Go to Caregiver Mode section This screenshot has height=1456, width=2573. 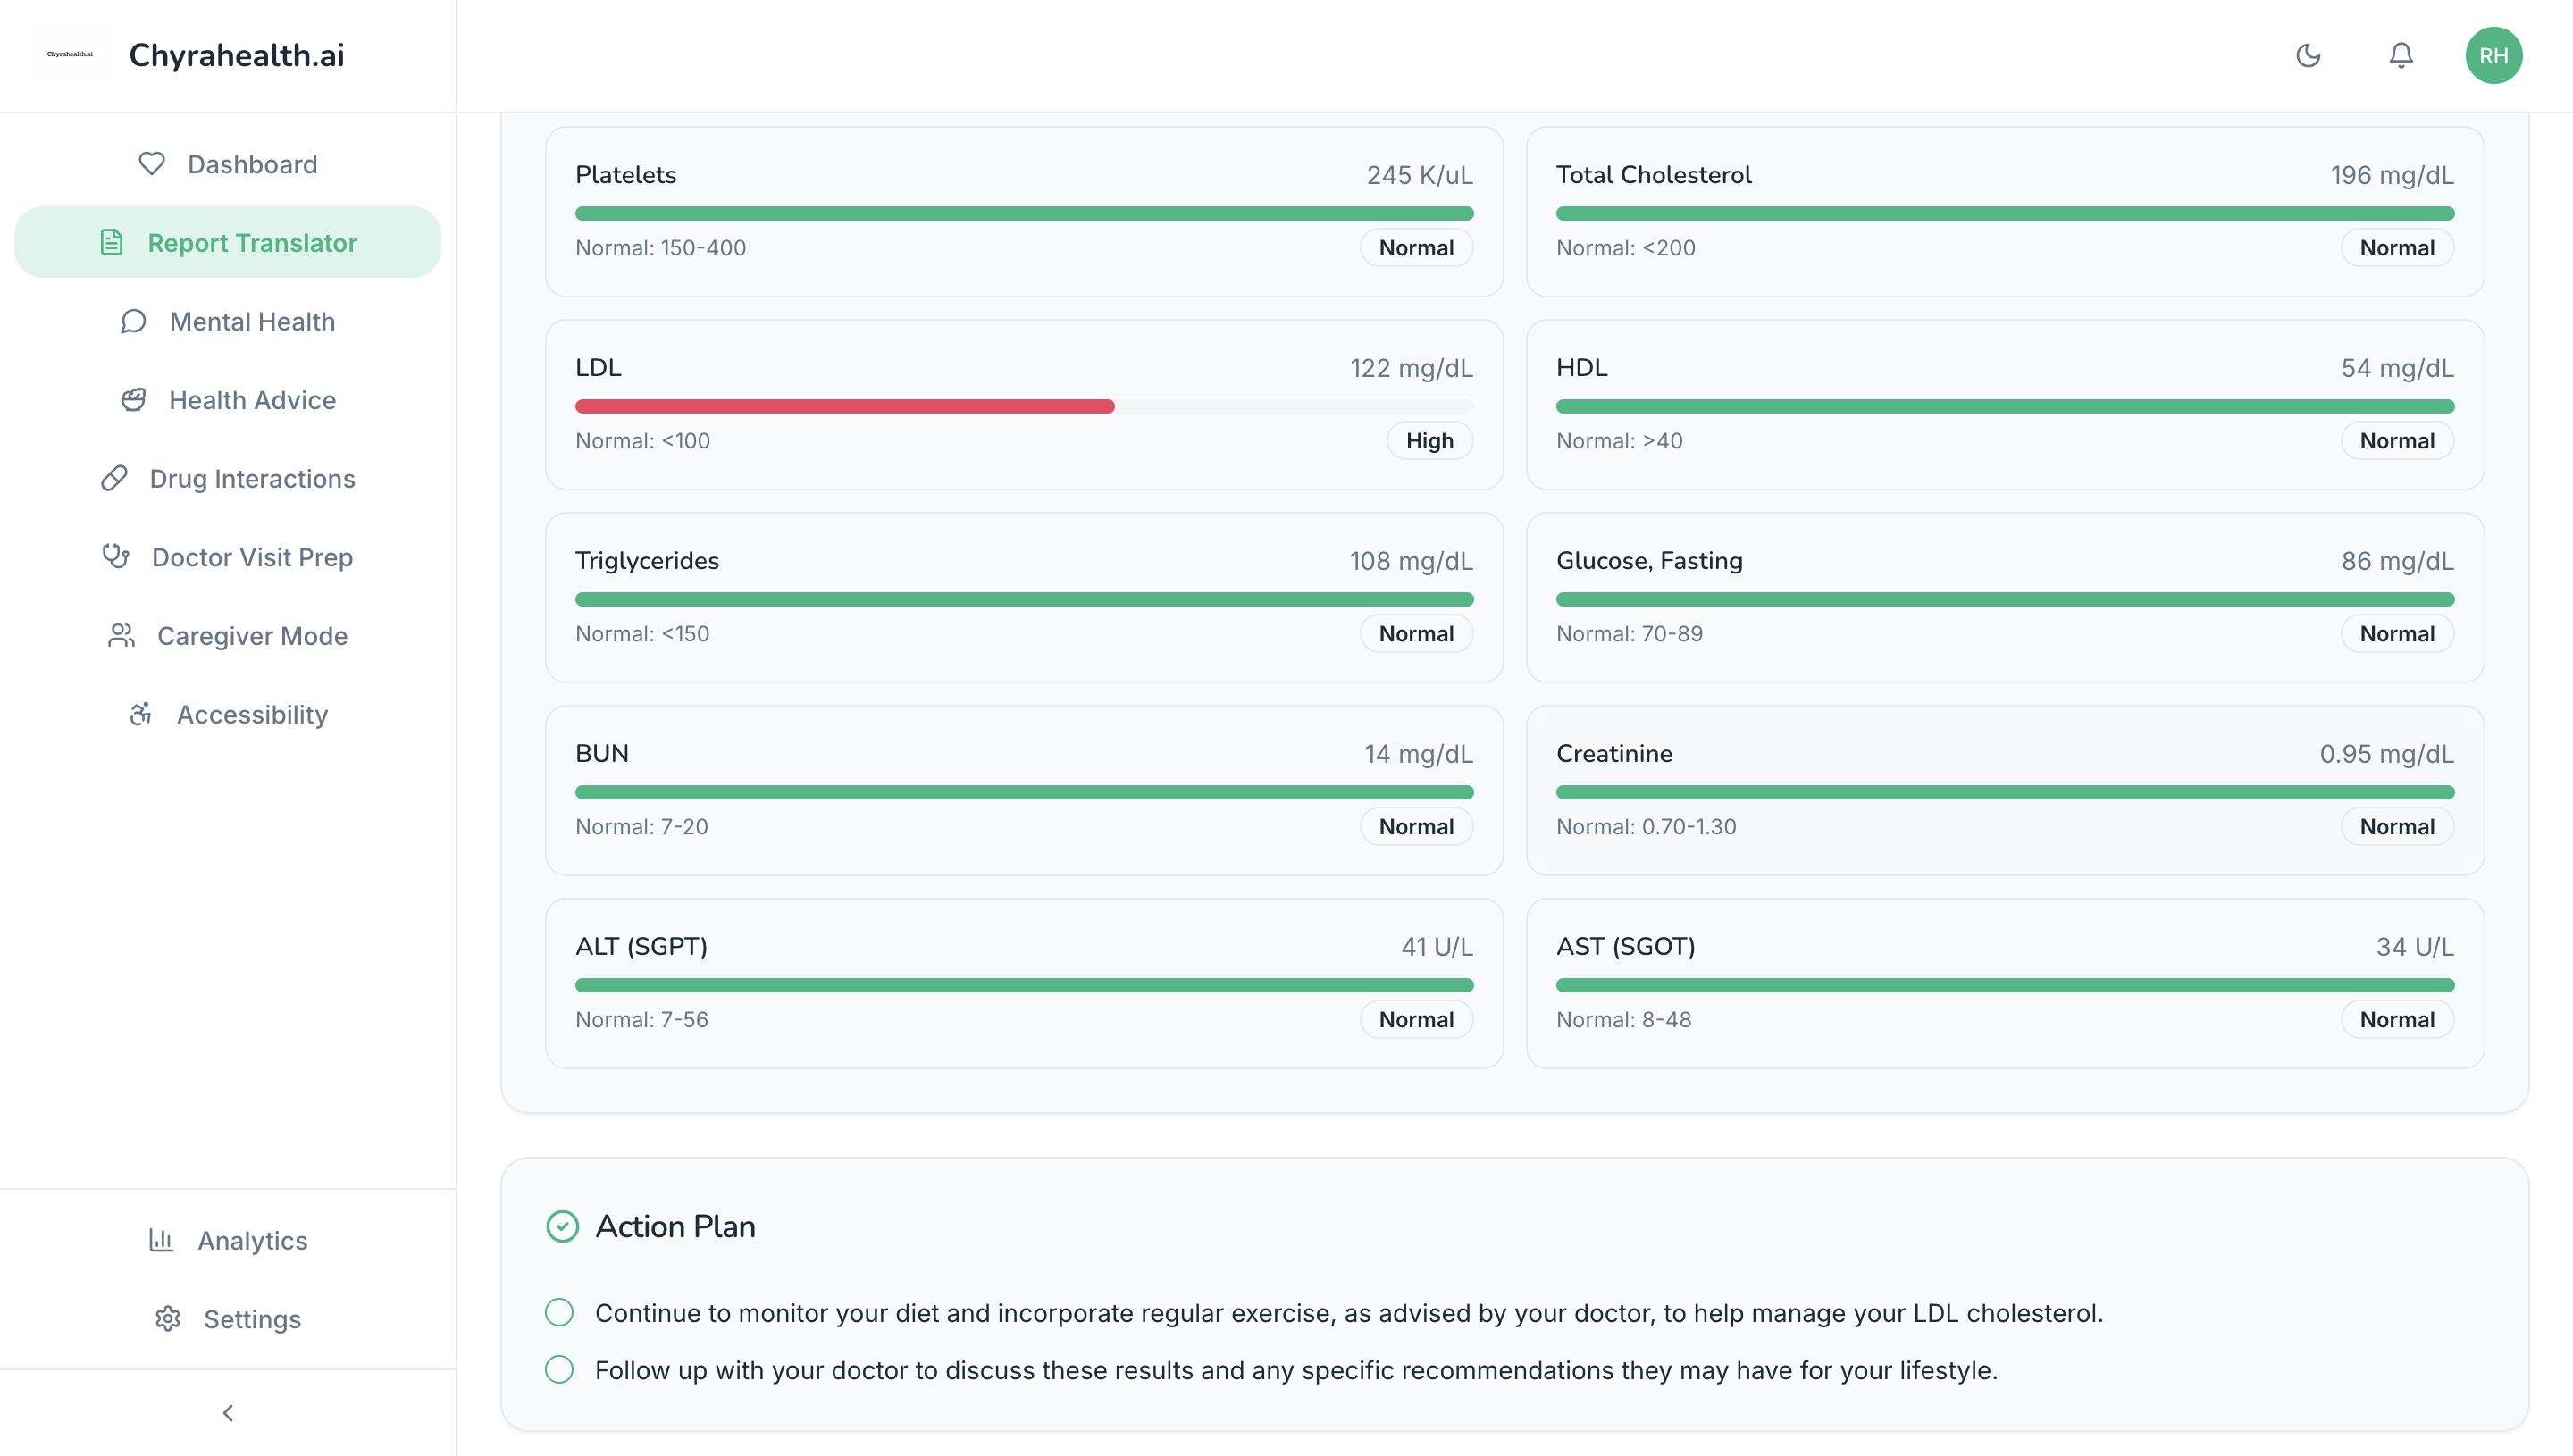pyautogui.click(x=251, y=636)
